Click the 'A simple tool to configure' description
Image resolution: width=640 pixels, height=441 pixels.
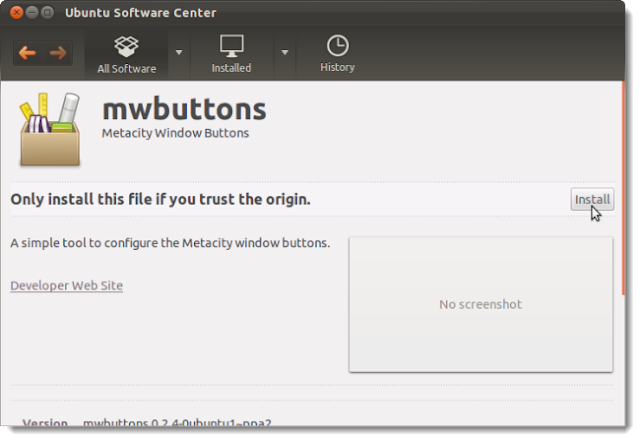170,243
